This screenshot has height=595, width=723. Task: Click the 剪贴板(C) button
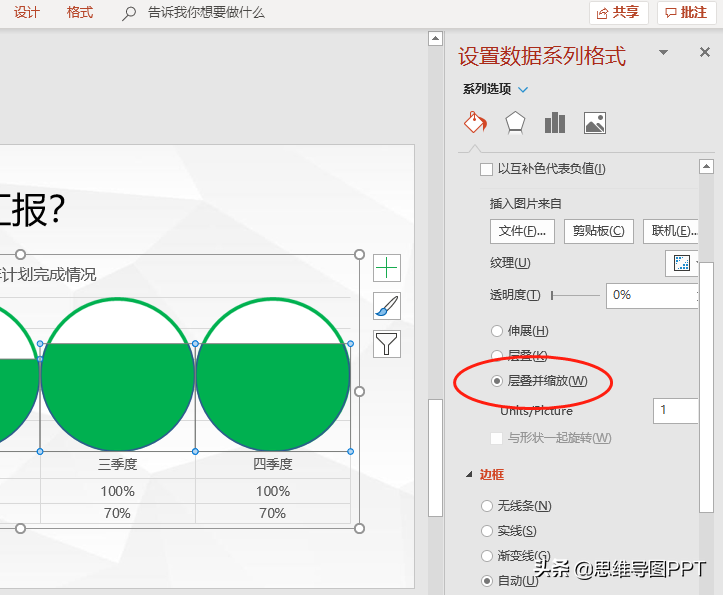pos(599,231)
